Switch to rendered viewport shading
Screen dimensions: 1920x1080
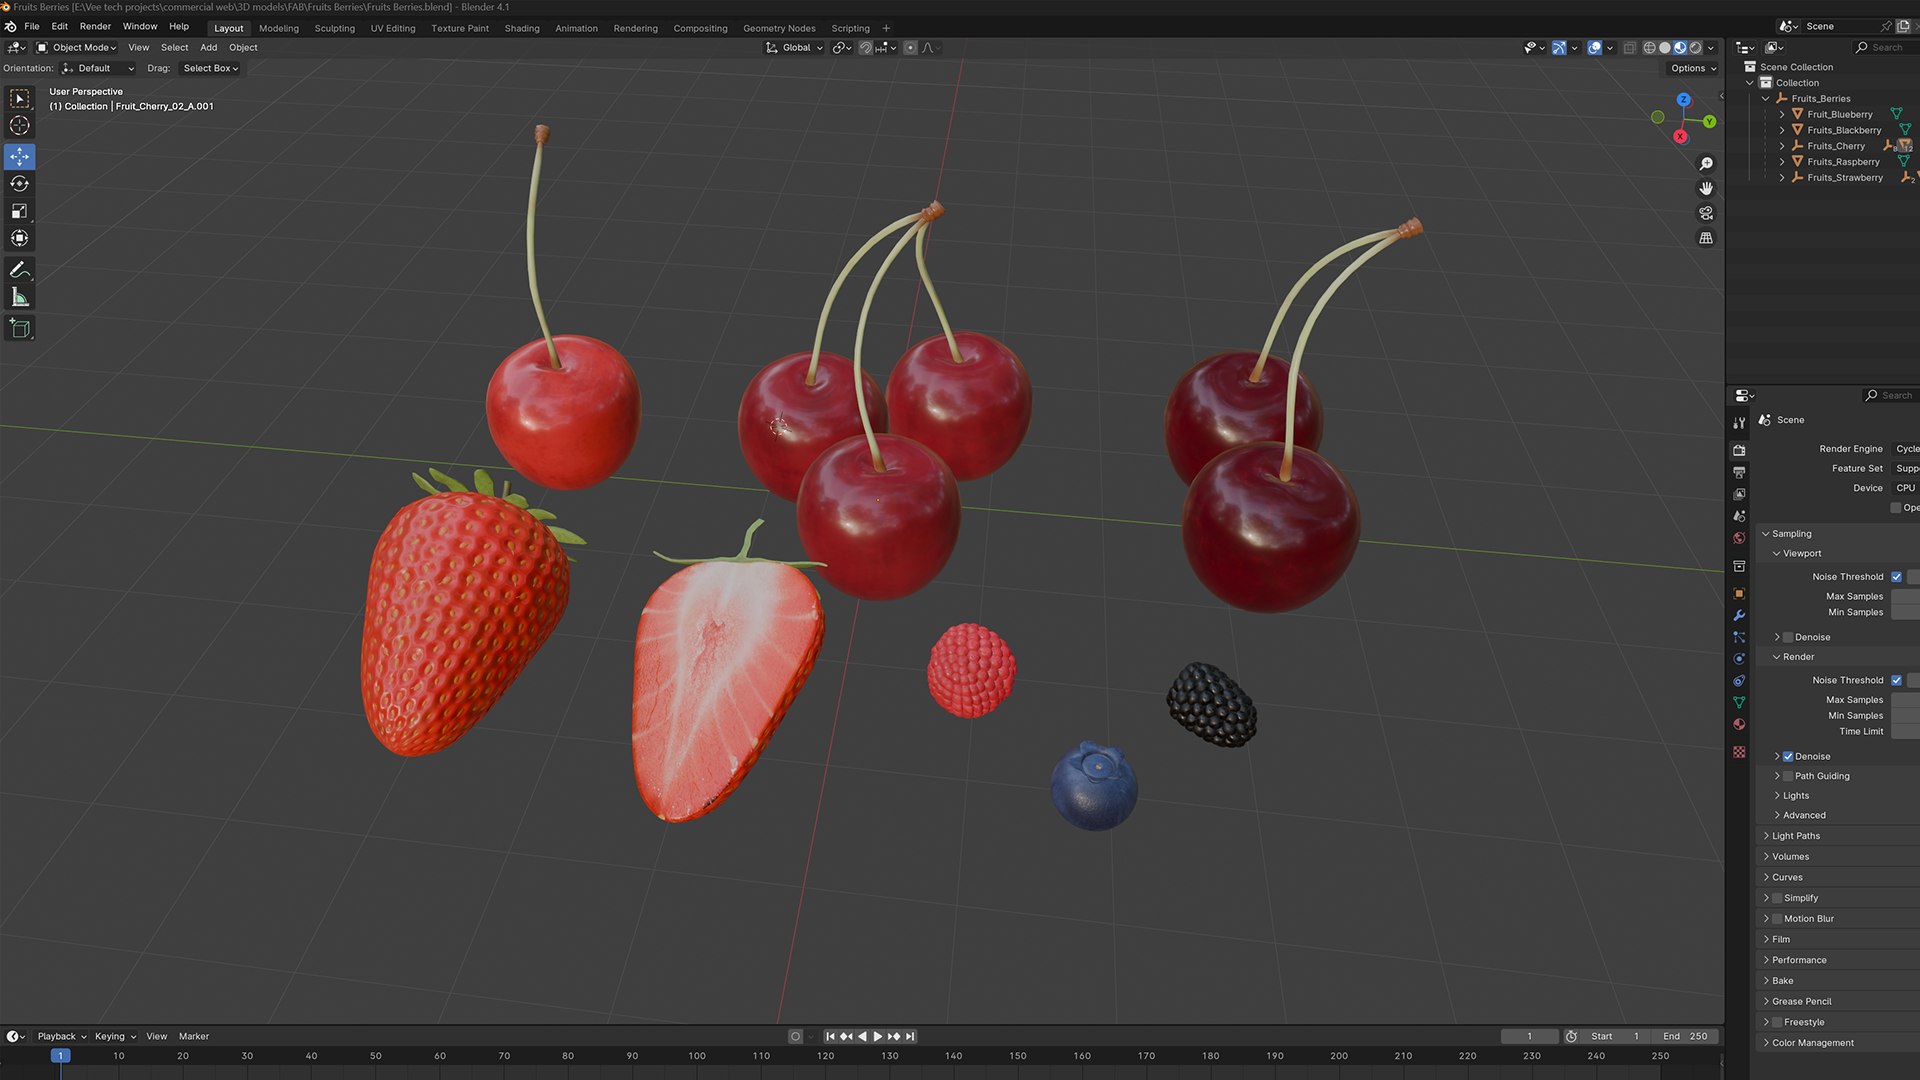click(1695, 47)
